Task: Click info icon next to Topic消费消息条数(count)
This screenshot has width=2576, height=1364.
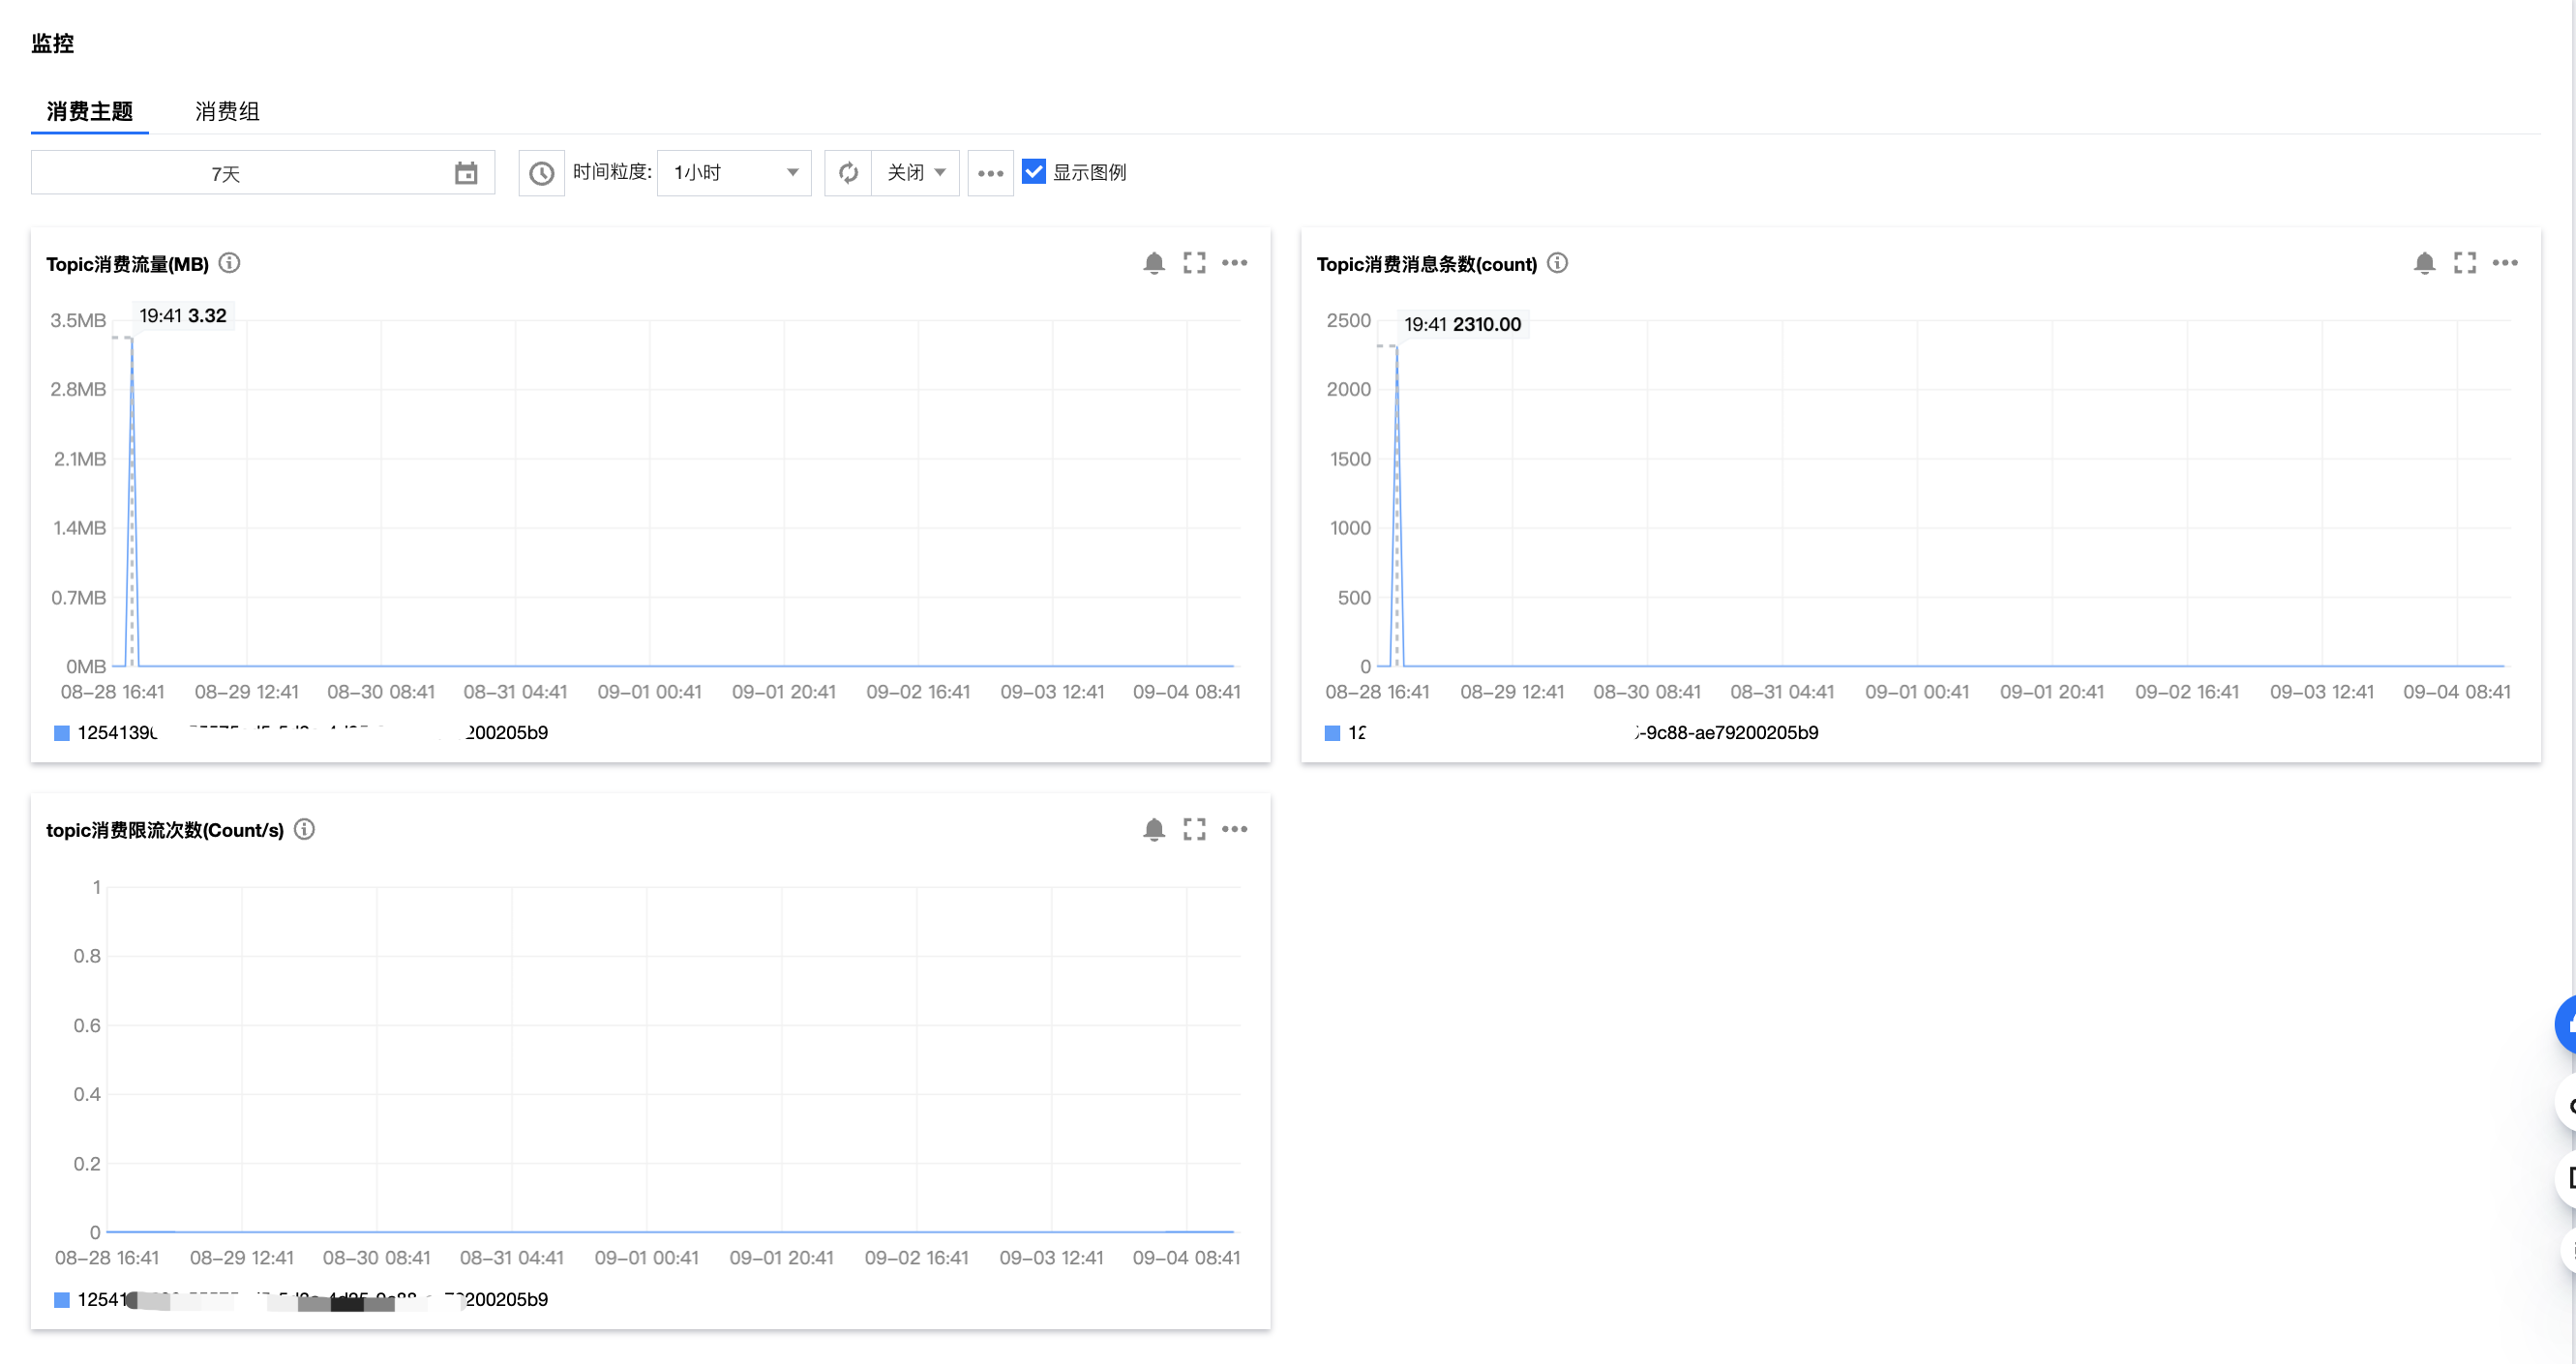Action: click(1557, 263)
